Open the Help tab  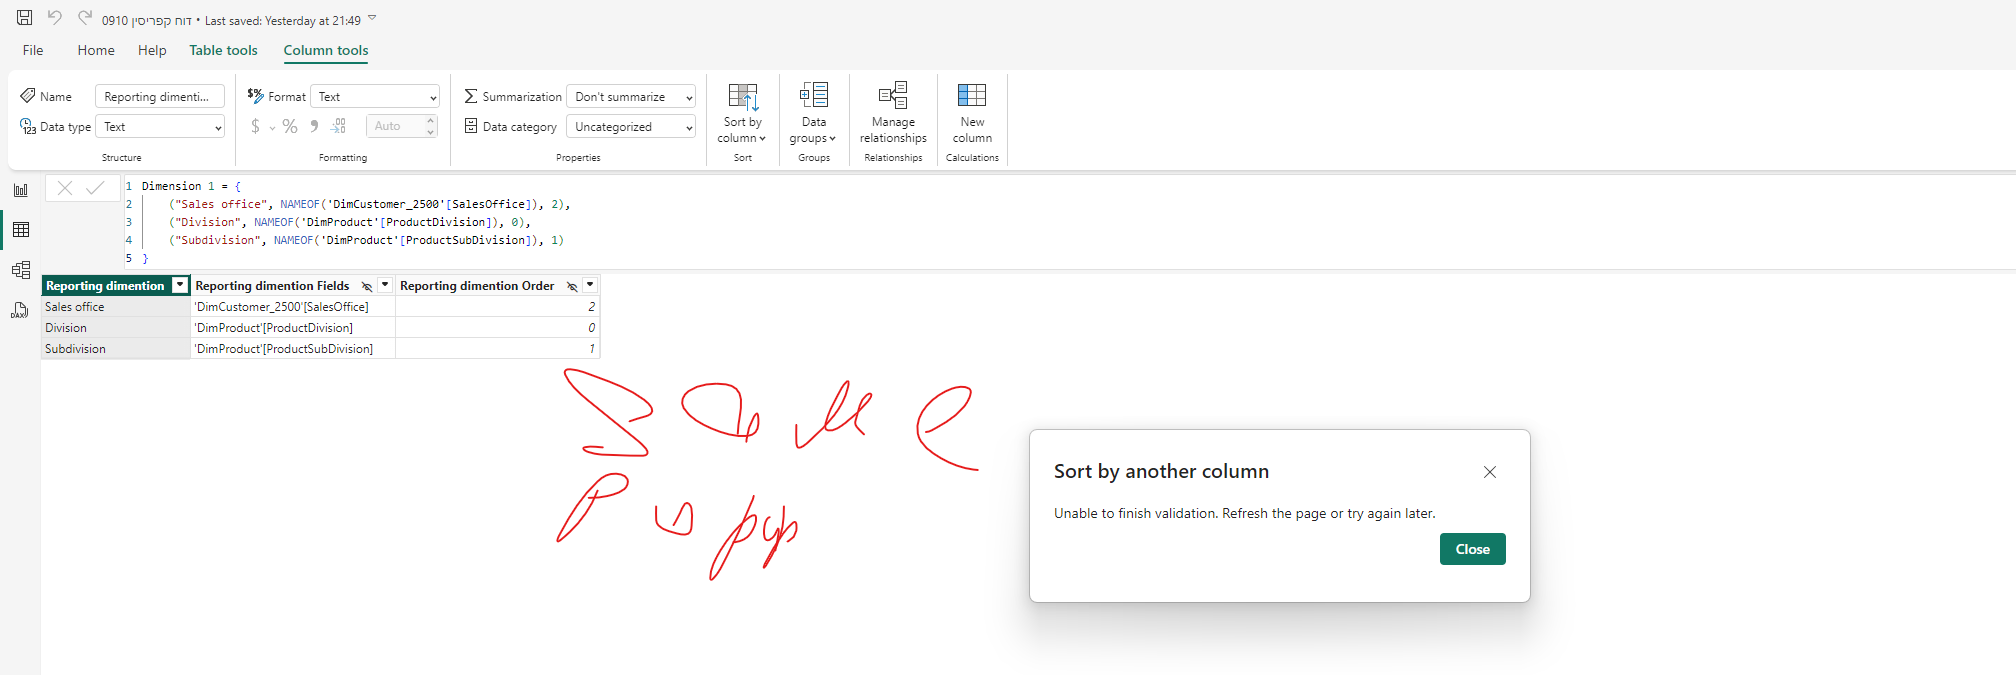coord(152,50)
